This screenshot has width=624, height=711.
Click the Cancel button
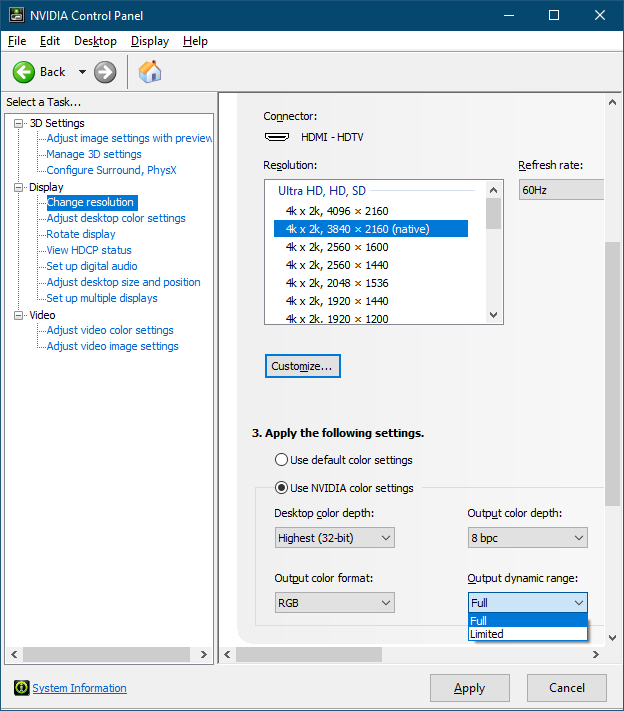tap(567, 688)
